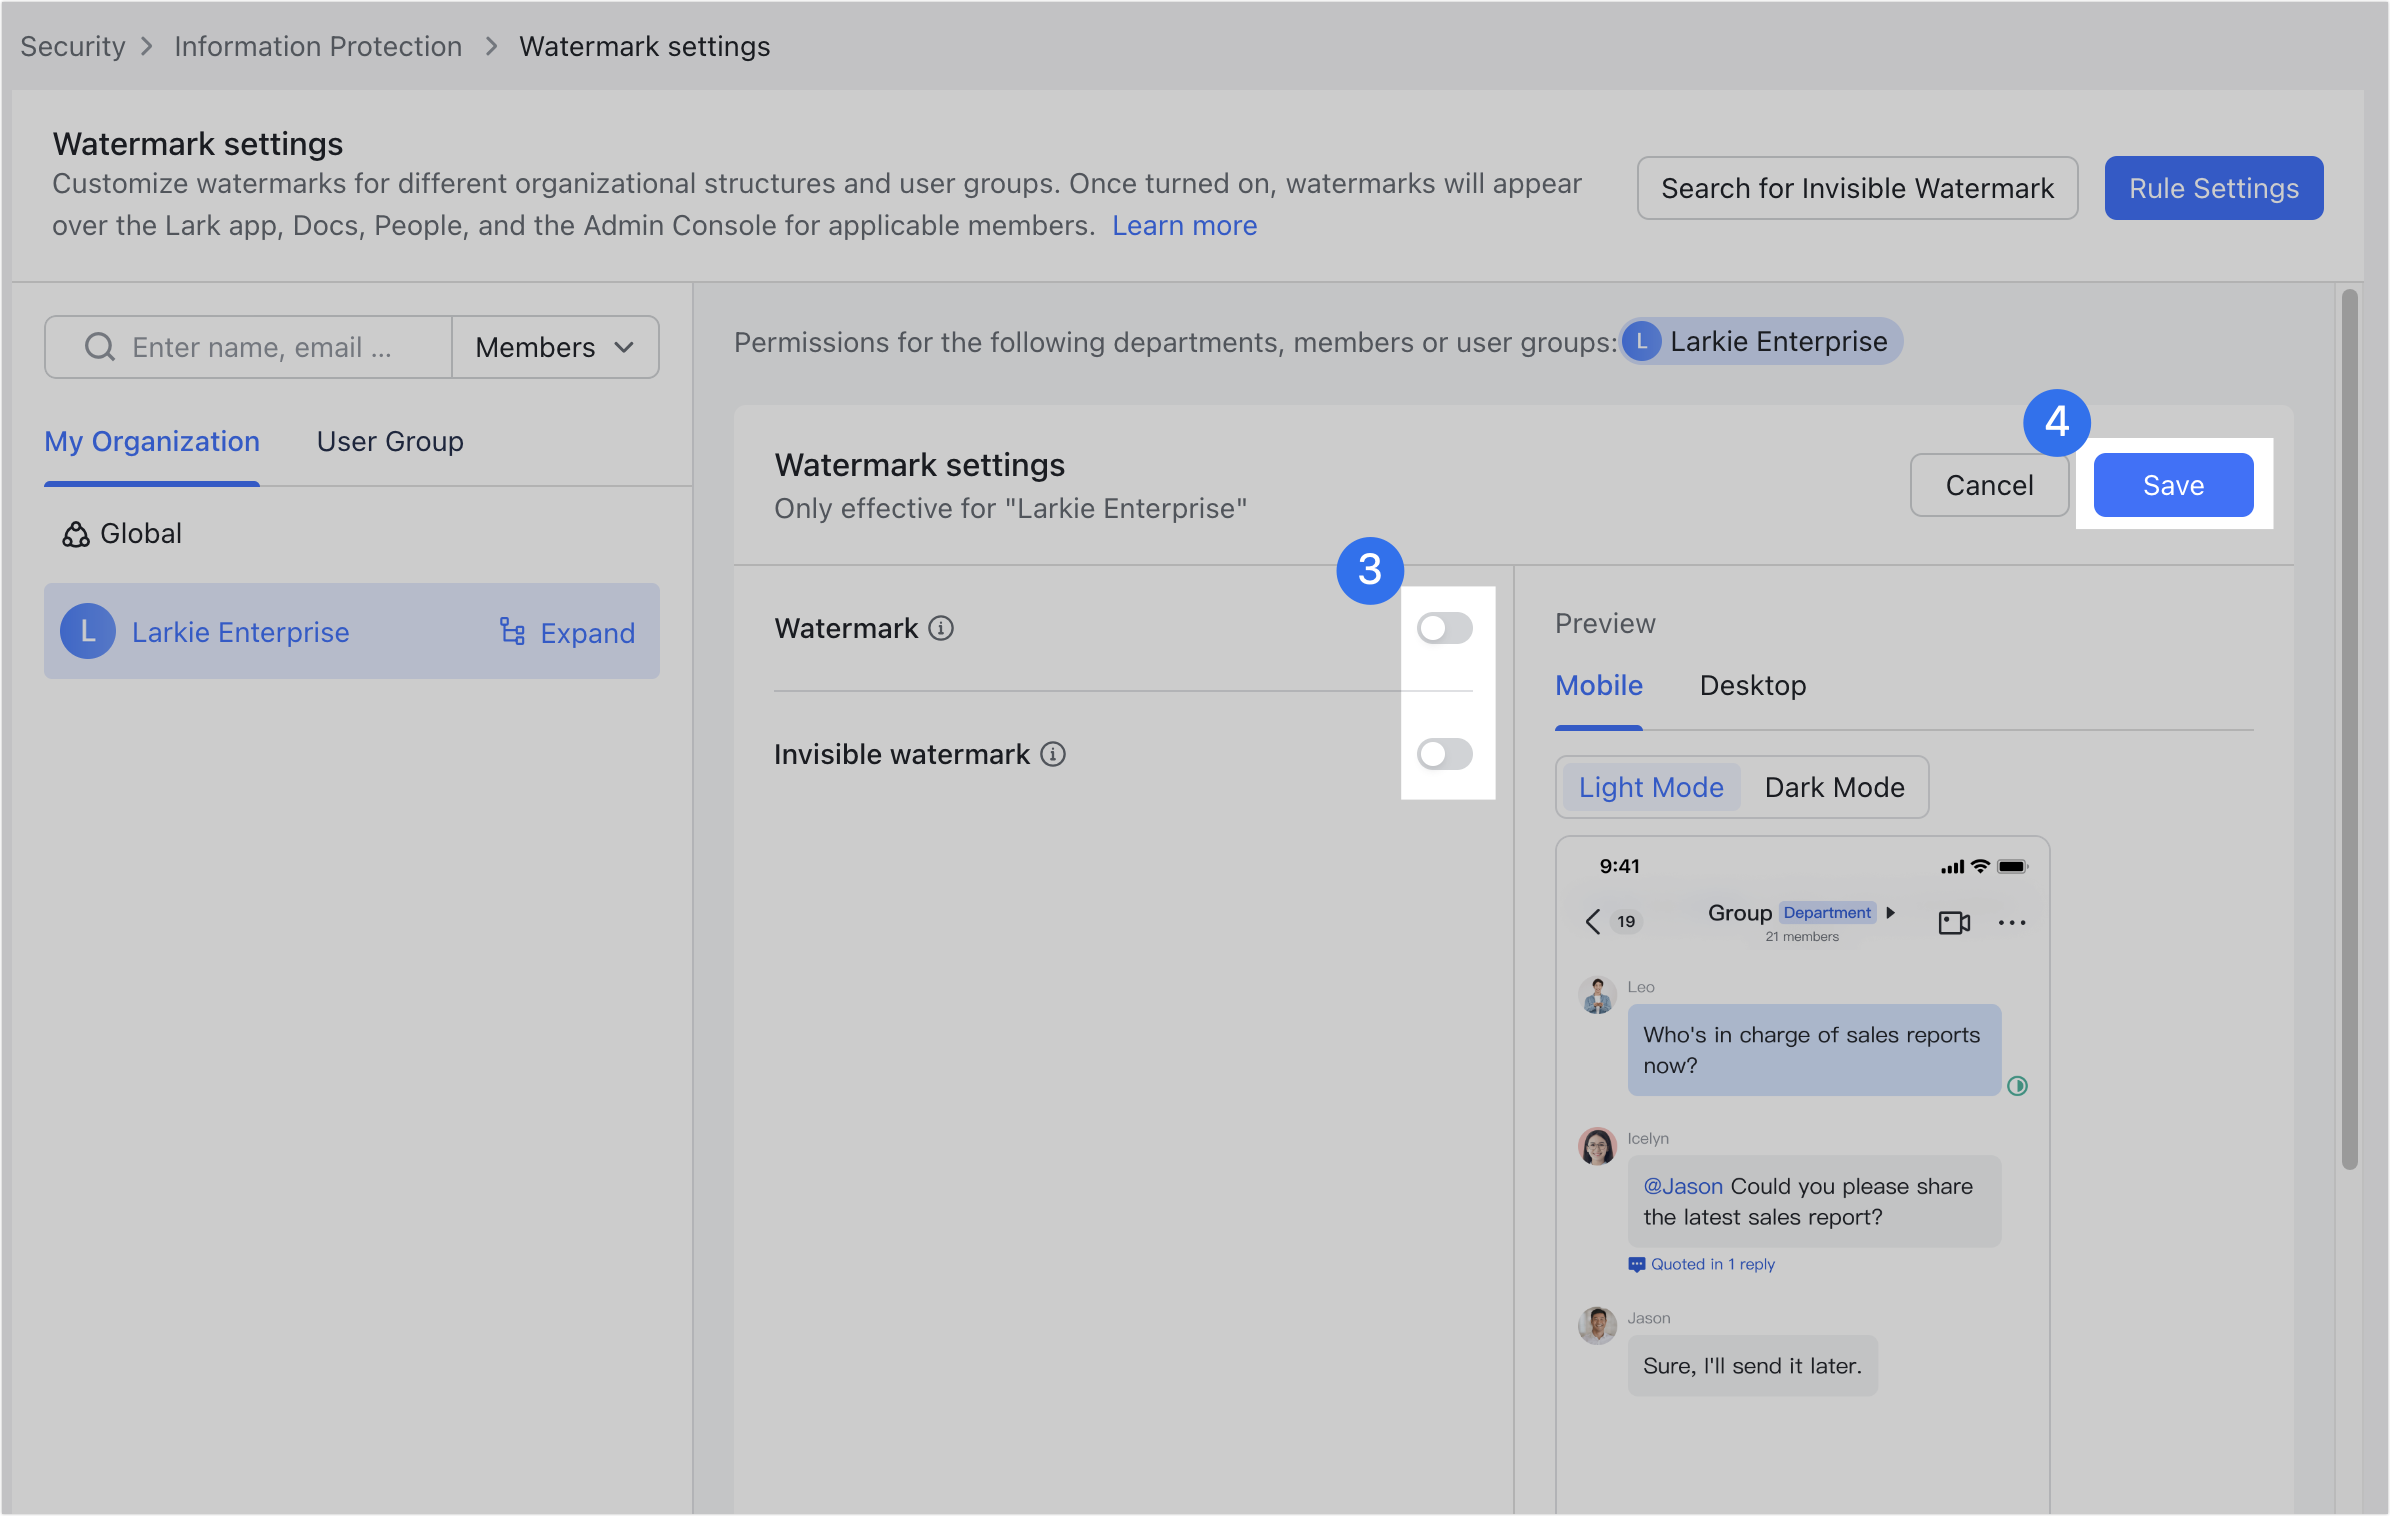Click the video call icon in the chat preview
The width and height of the screenshot is (2390, 1516).
(x=1953, y=922)
